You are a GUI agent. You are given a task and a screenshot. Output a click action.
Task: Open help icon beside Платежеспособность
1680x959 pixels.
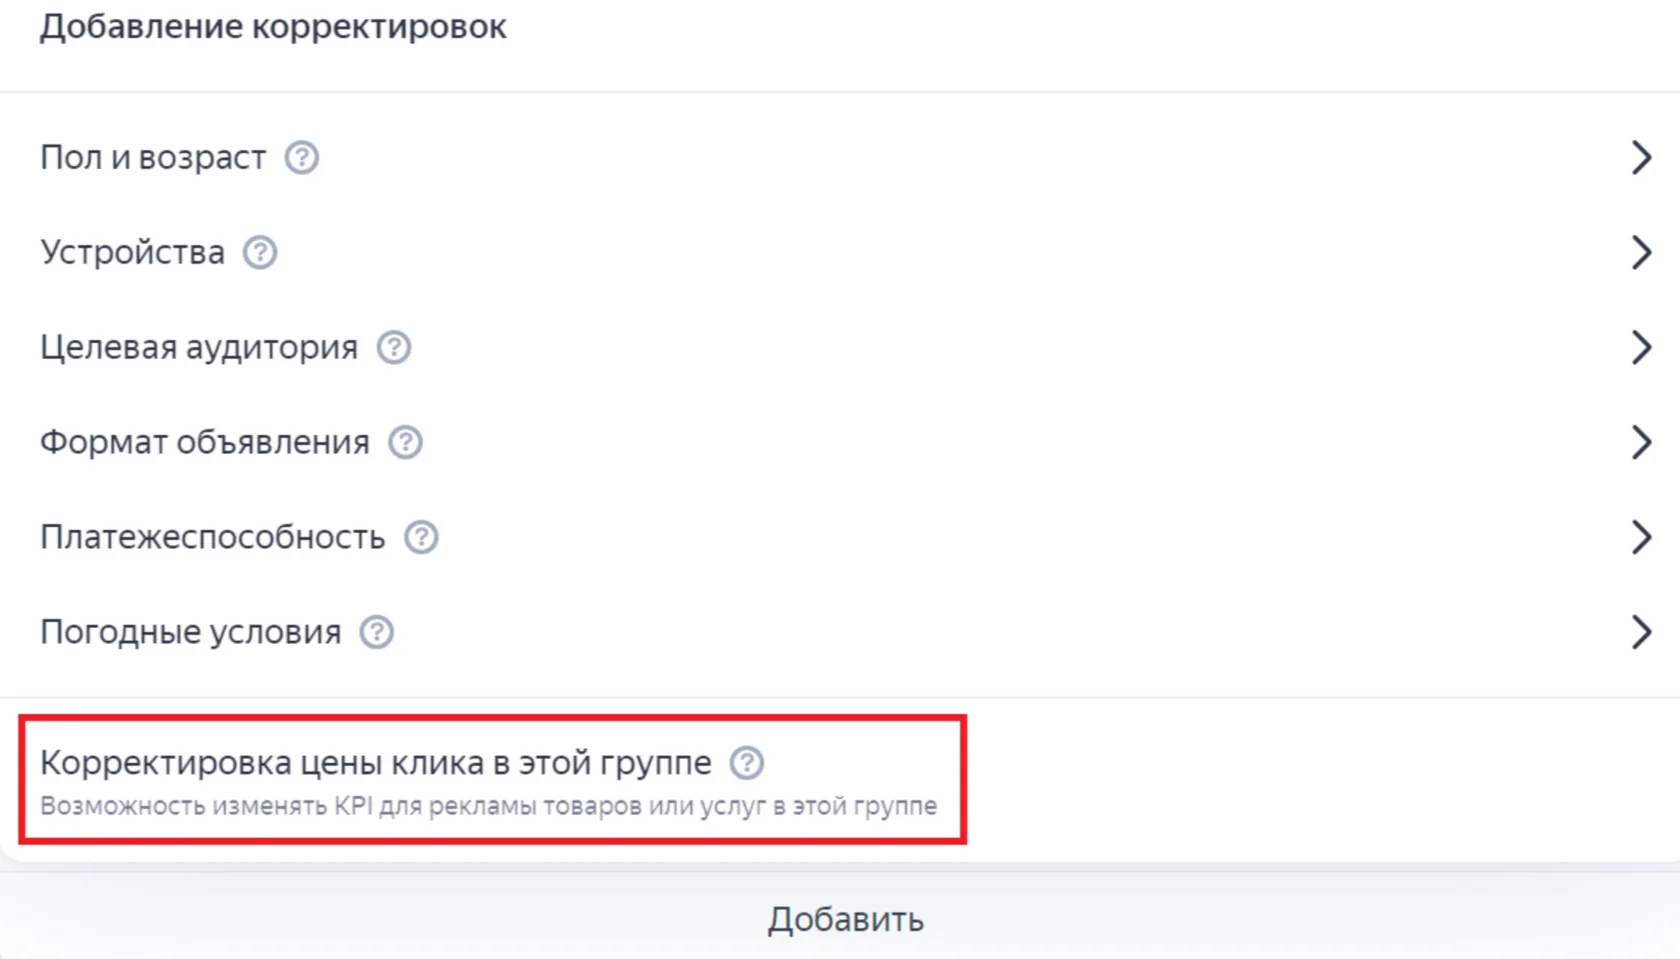[x=421, y=537]
